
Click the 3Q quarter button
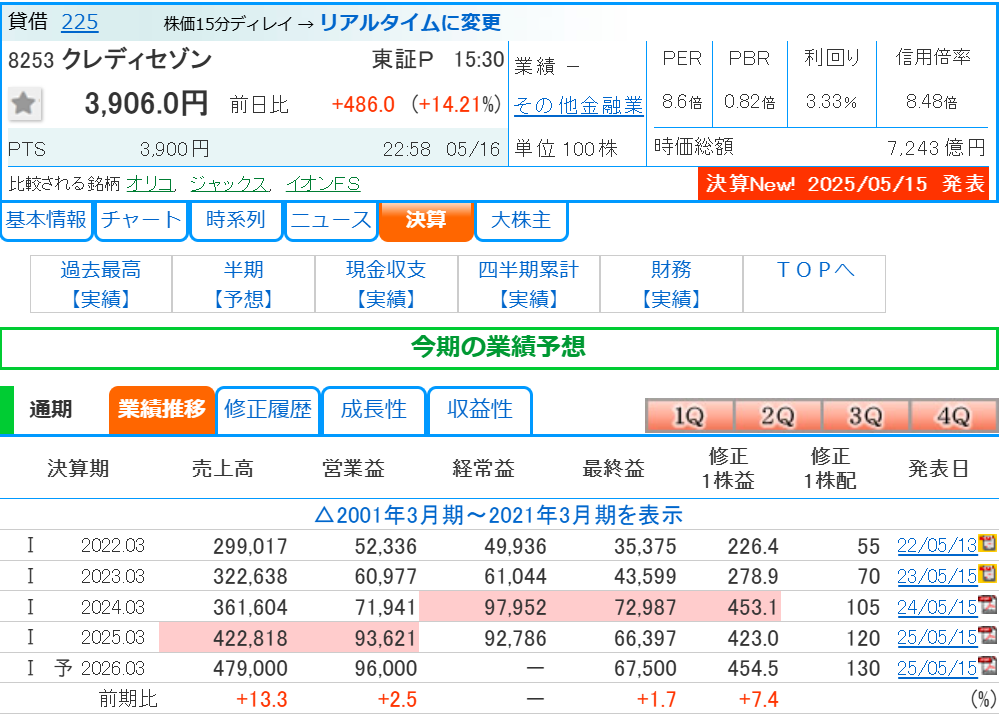pyautogui.click(x=865, y=416)
